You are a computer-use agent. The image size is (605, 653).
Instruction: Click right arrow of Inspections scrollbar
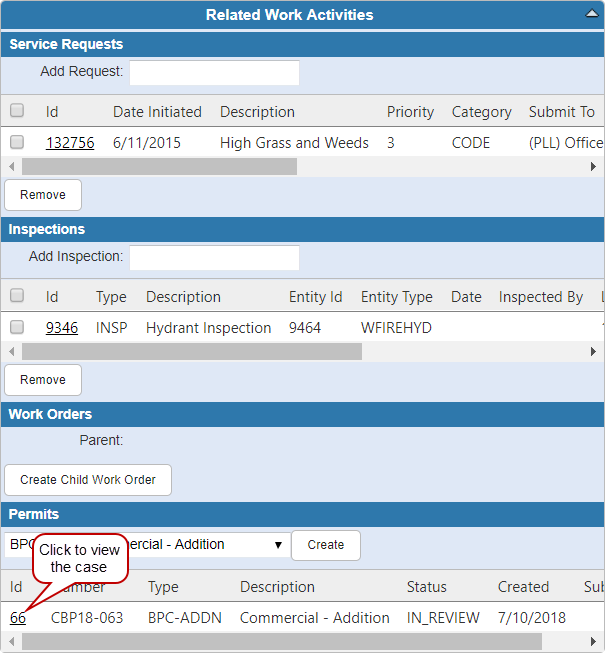pyautogui.click(x=593, y=352)
